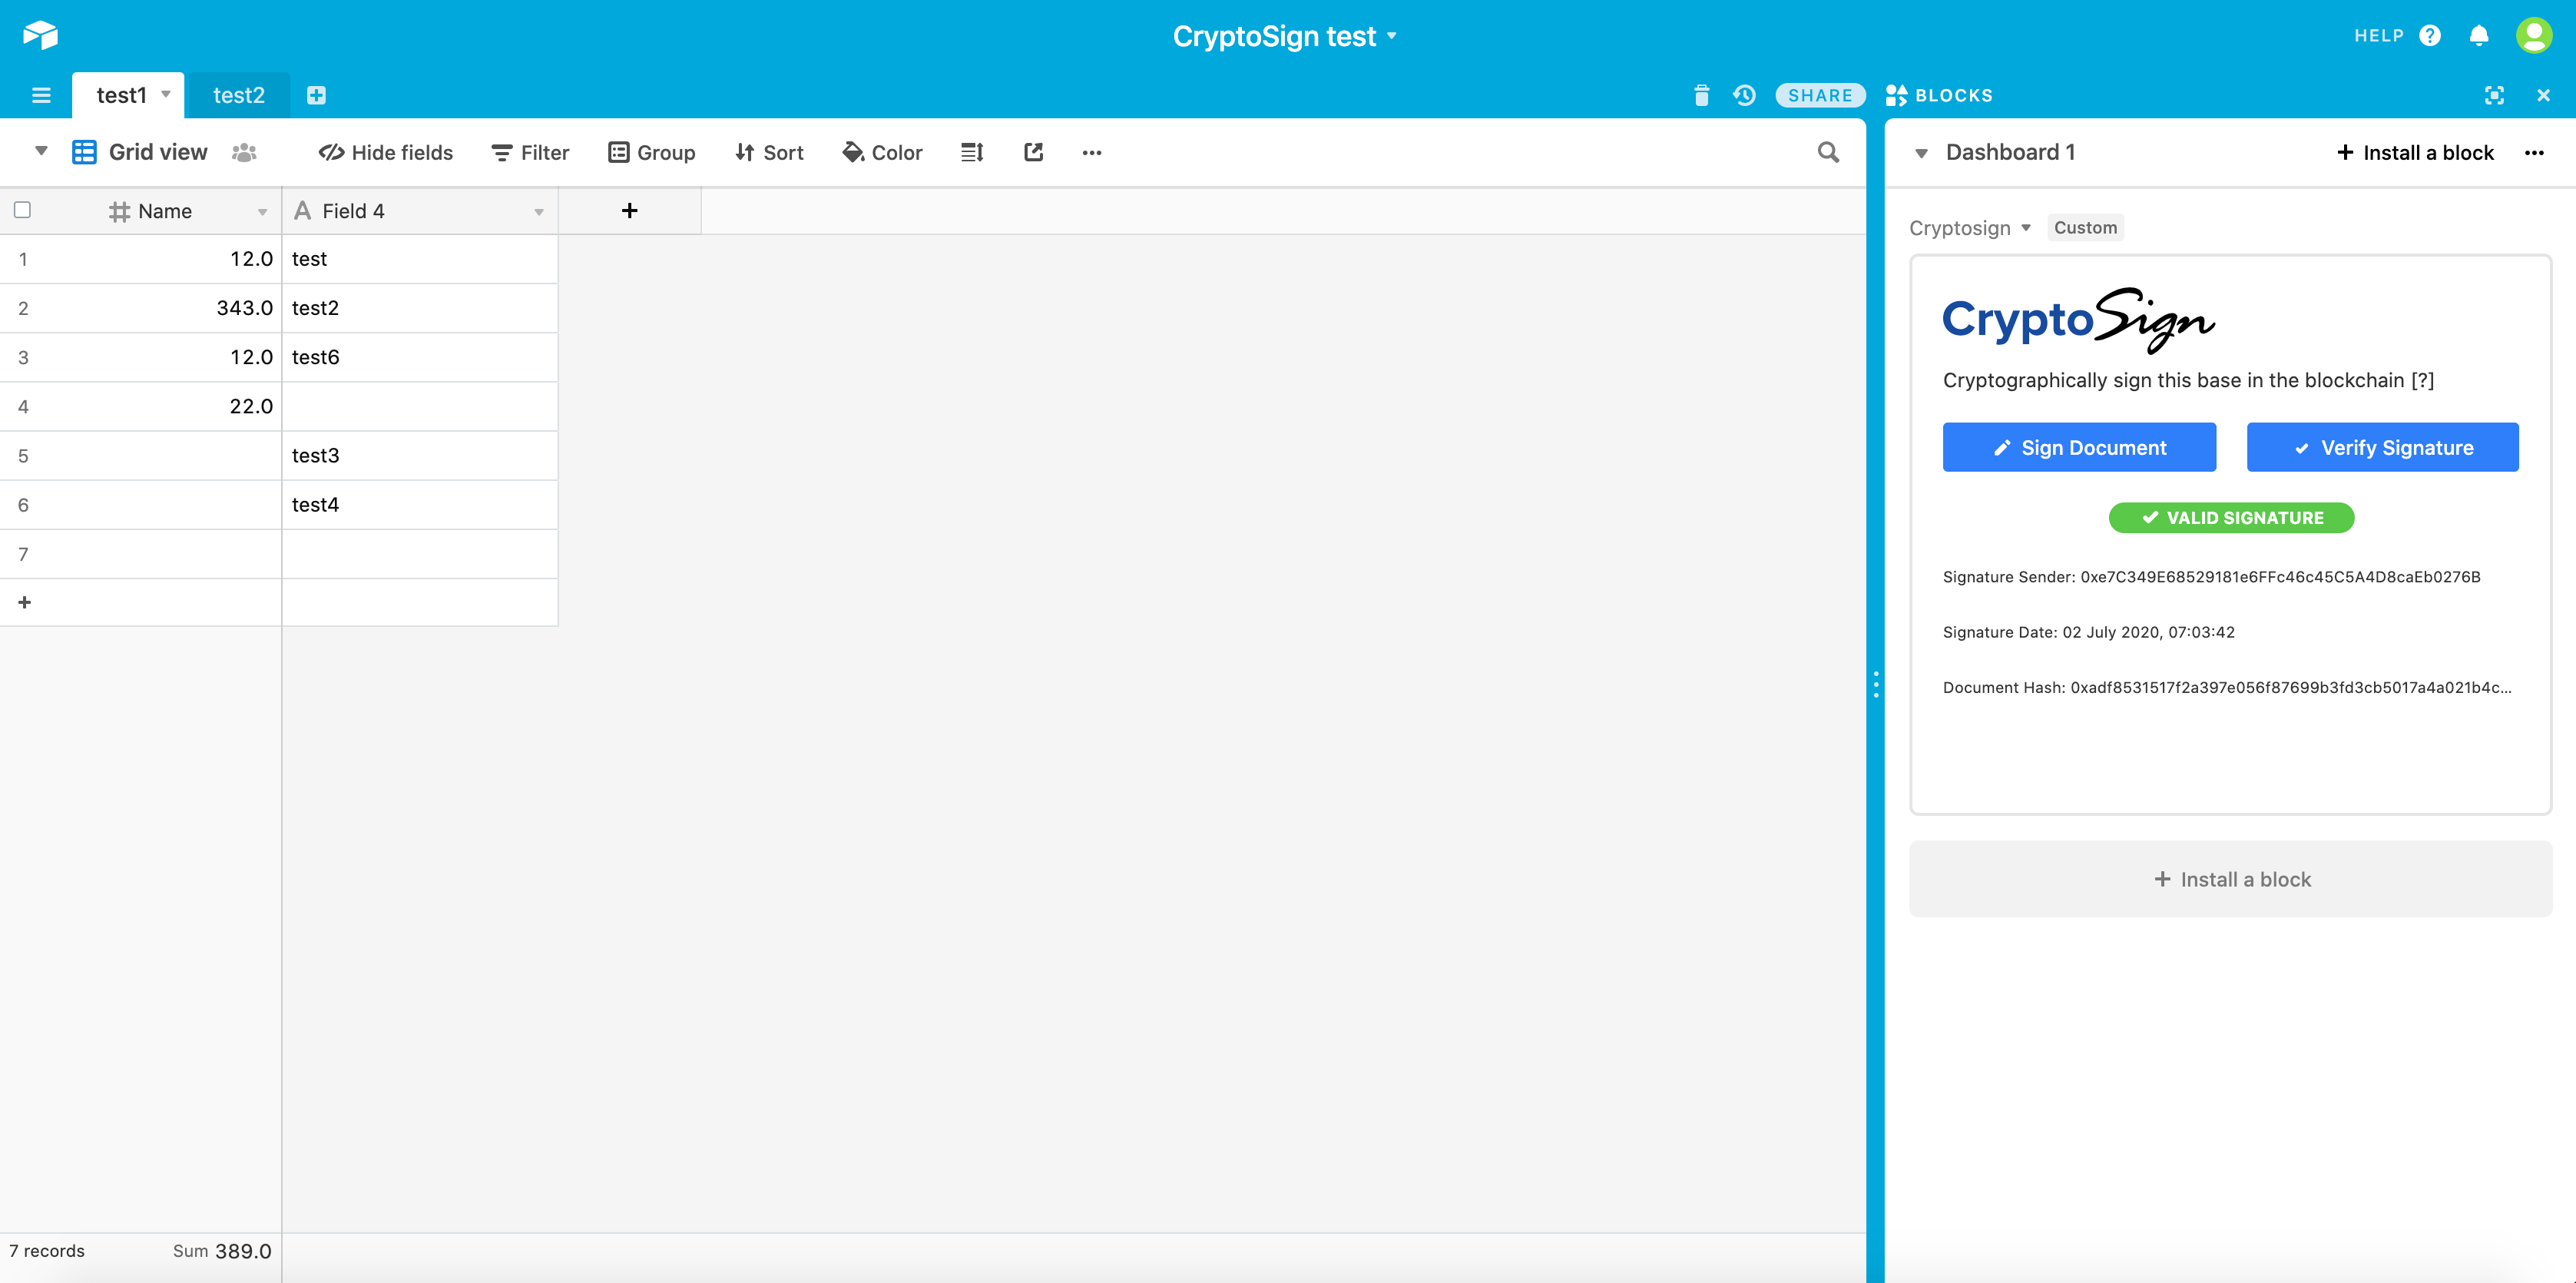Toggle Hide fields option

[x=386, y=152]
